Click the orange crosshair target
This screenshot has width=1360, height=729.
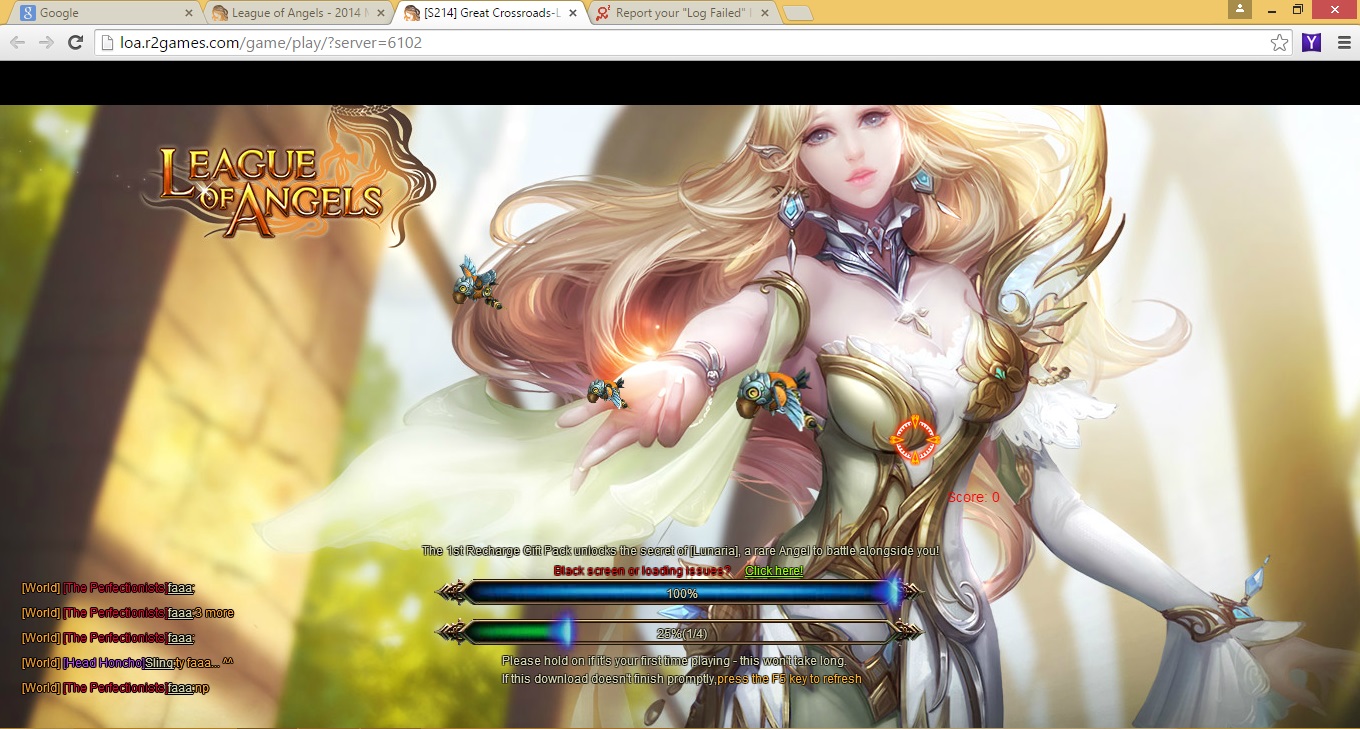(915, 439)
